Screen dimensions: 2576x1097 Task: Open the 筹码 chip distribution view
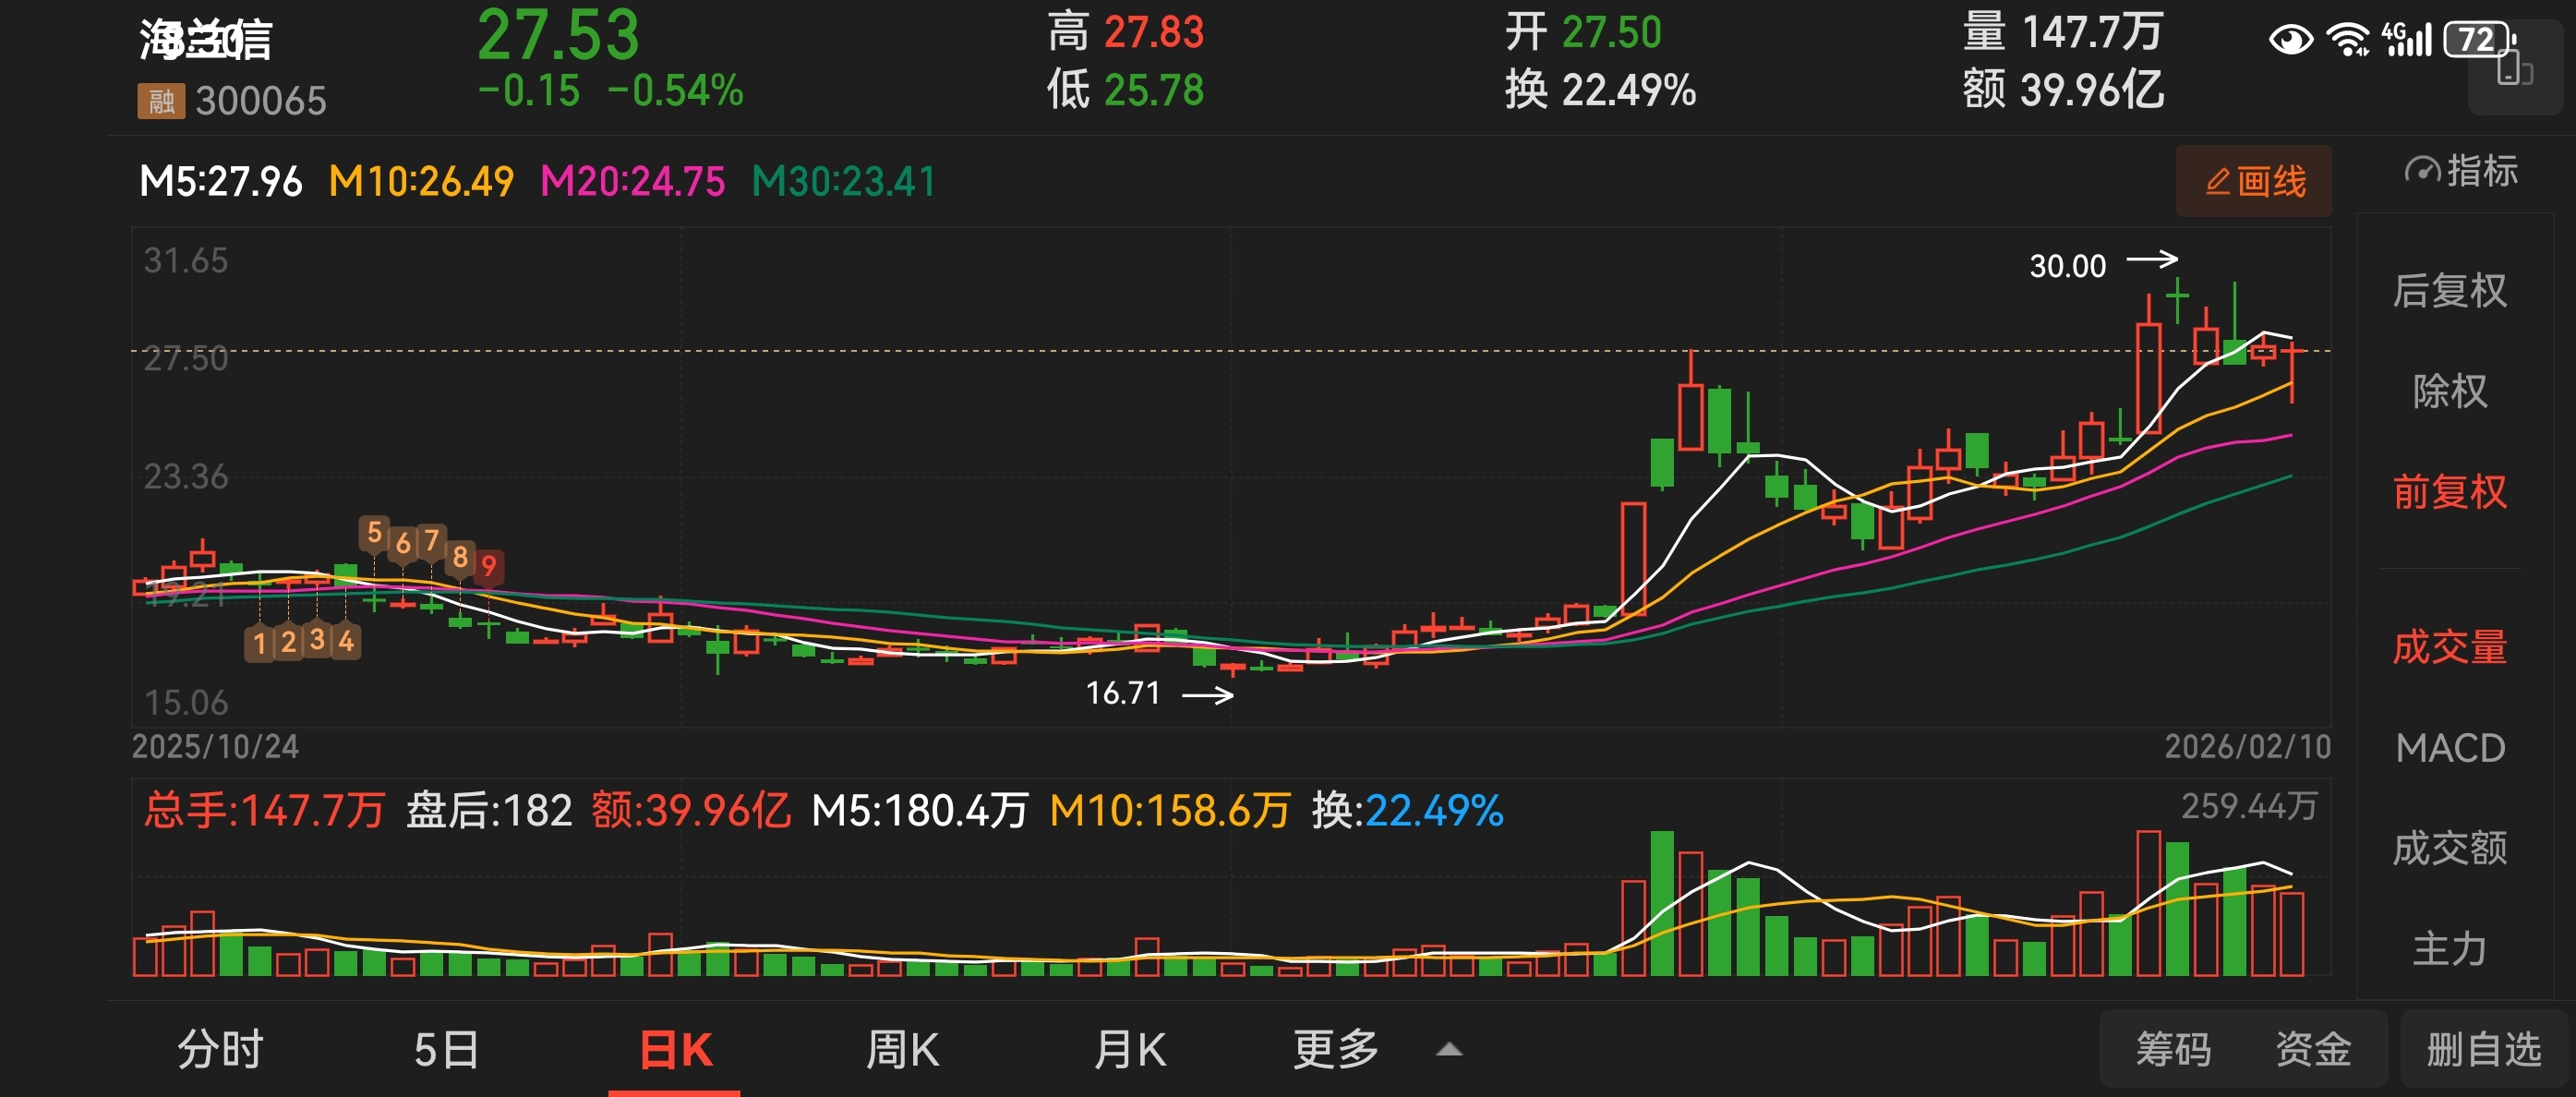click(x=2173, y=1050)
